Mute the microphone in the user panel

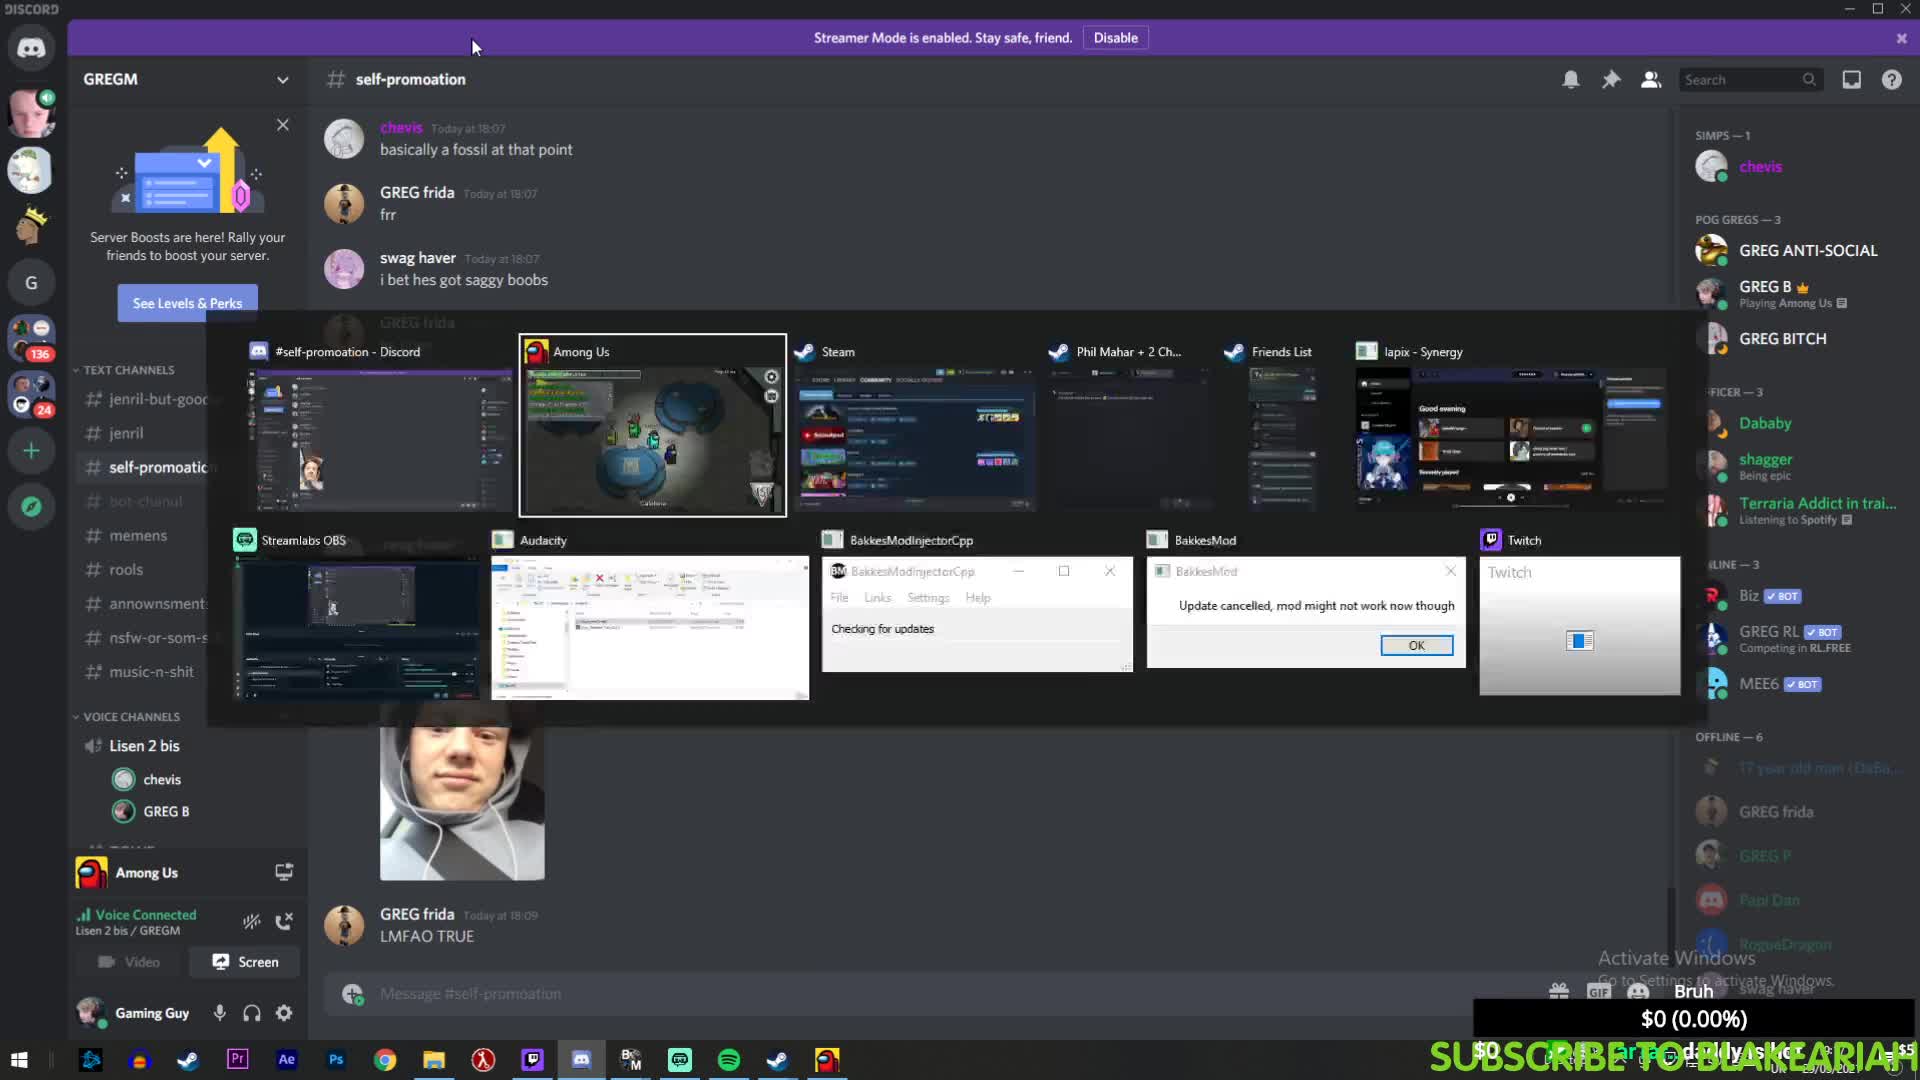[x=220, y=1013]
